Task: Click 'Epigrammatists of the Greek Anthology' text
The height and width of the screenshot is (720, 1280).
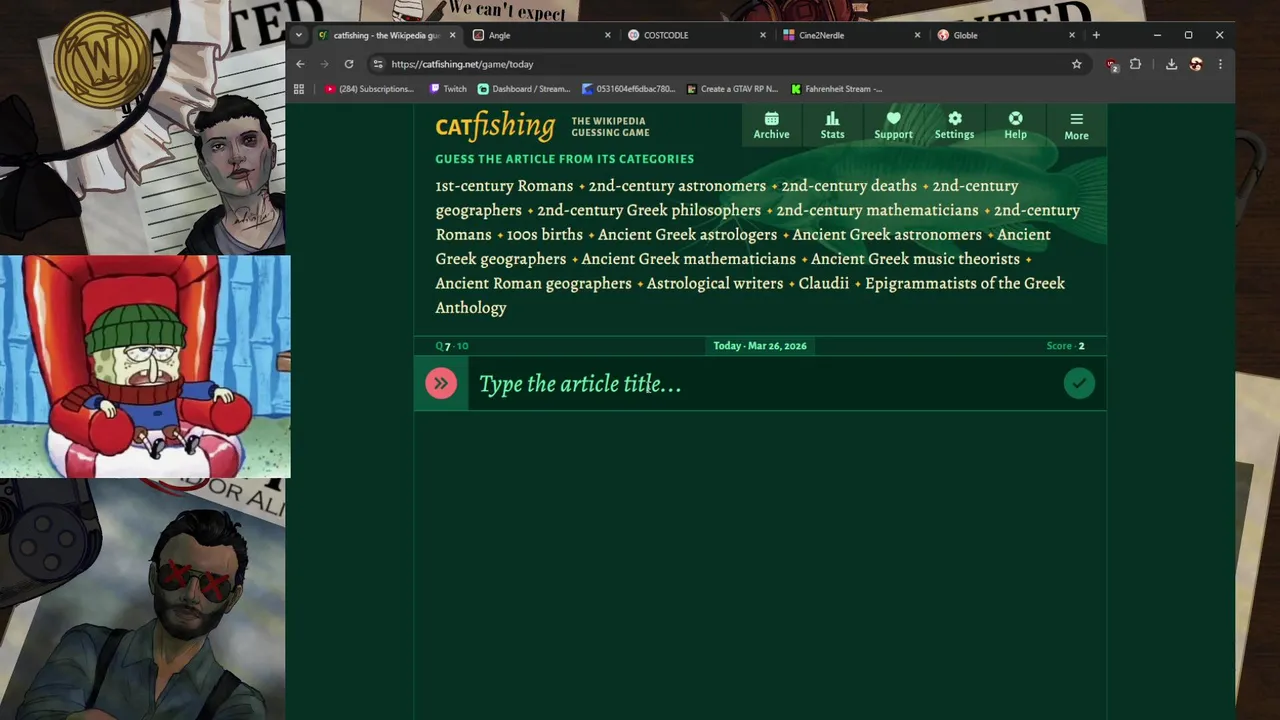Action: pos(750,295)
